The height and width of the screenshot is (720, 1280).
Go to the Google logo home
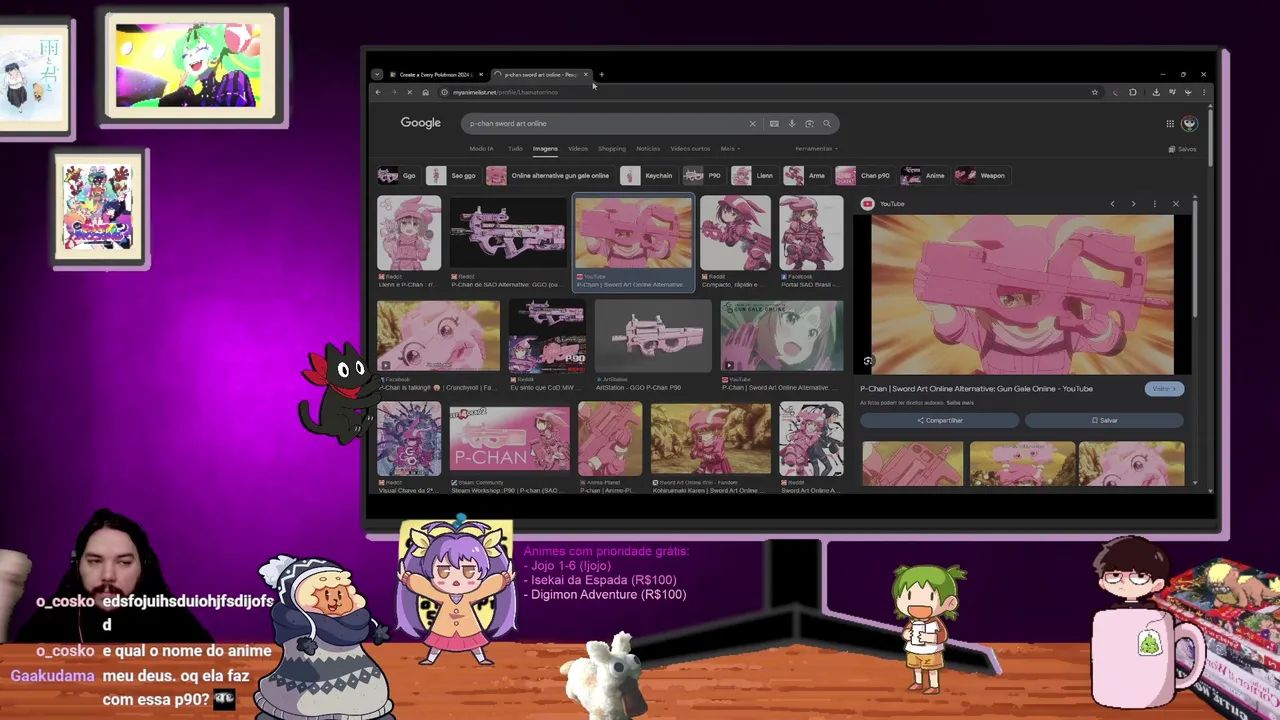coord(421,123)
